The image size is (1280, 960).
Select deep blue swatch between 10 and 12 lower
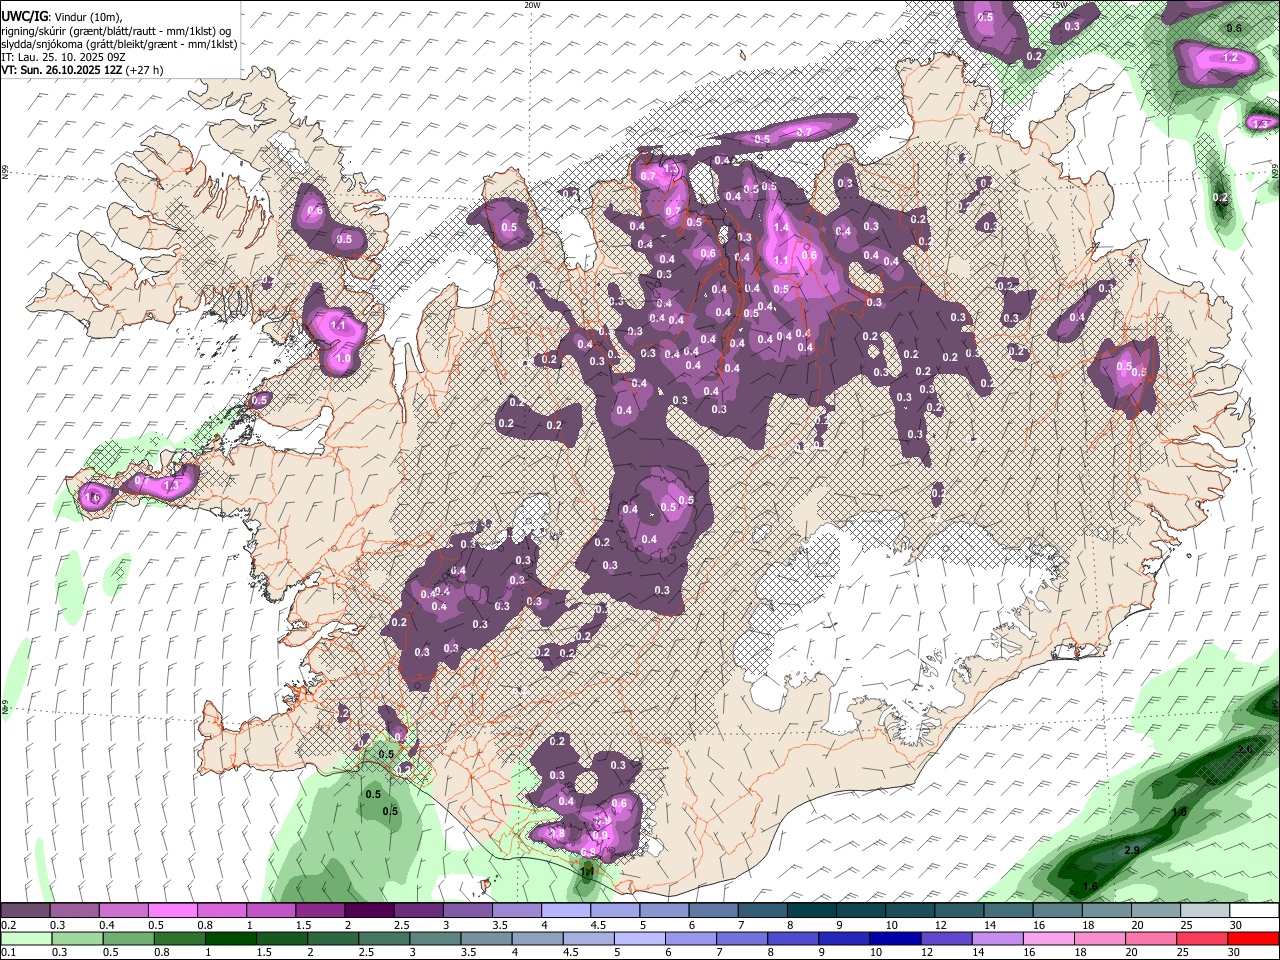[x=895, y=939]
